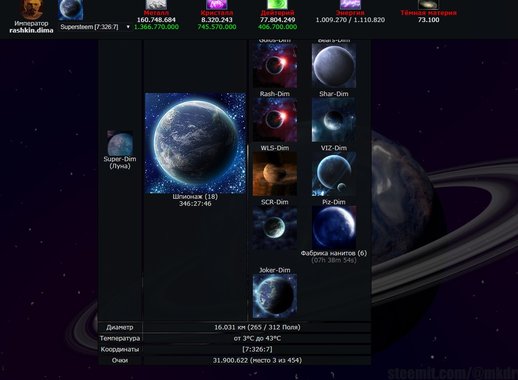Click the rashkin.dima username
Image resolution: width=518 pixels, height=380 pixels.
(31, 30)
